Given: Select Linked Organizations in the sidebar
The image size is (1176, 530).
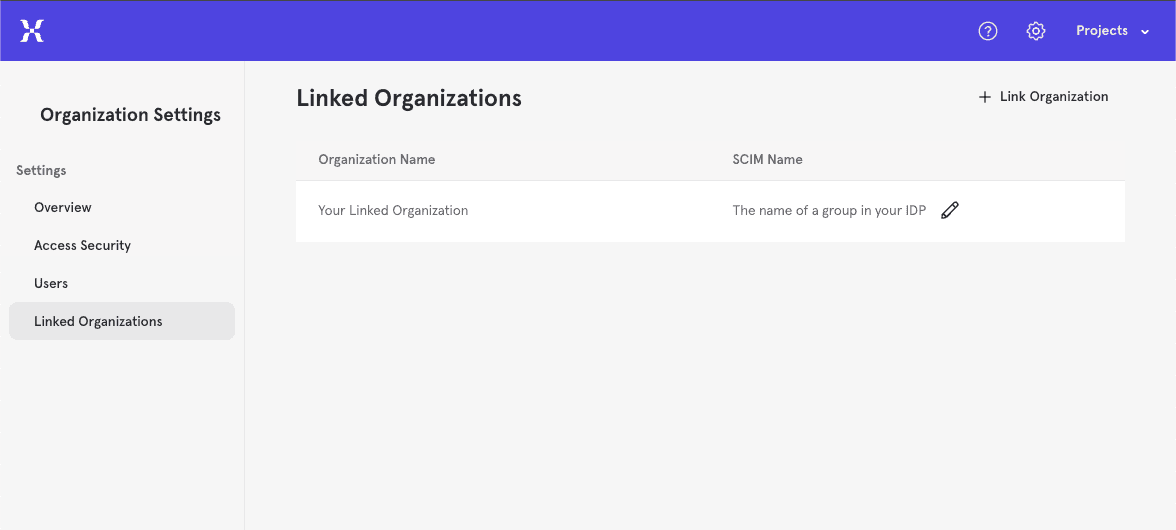Looking at the screenshot, I should (x=98, y=322).
